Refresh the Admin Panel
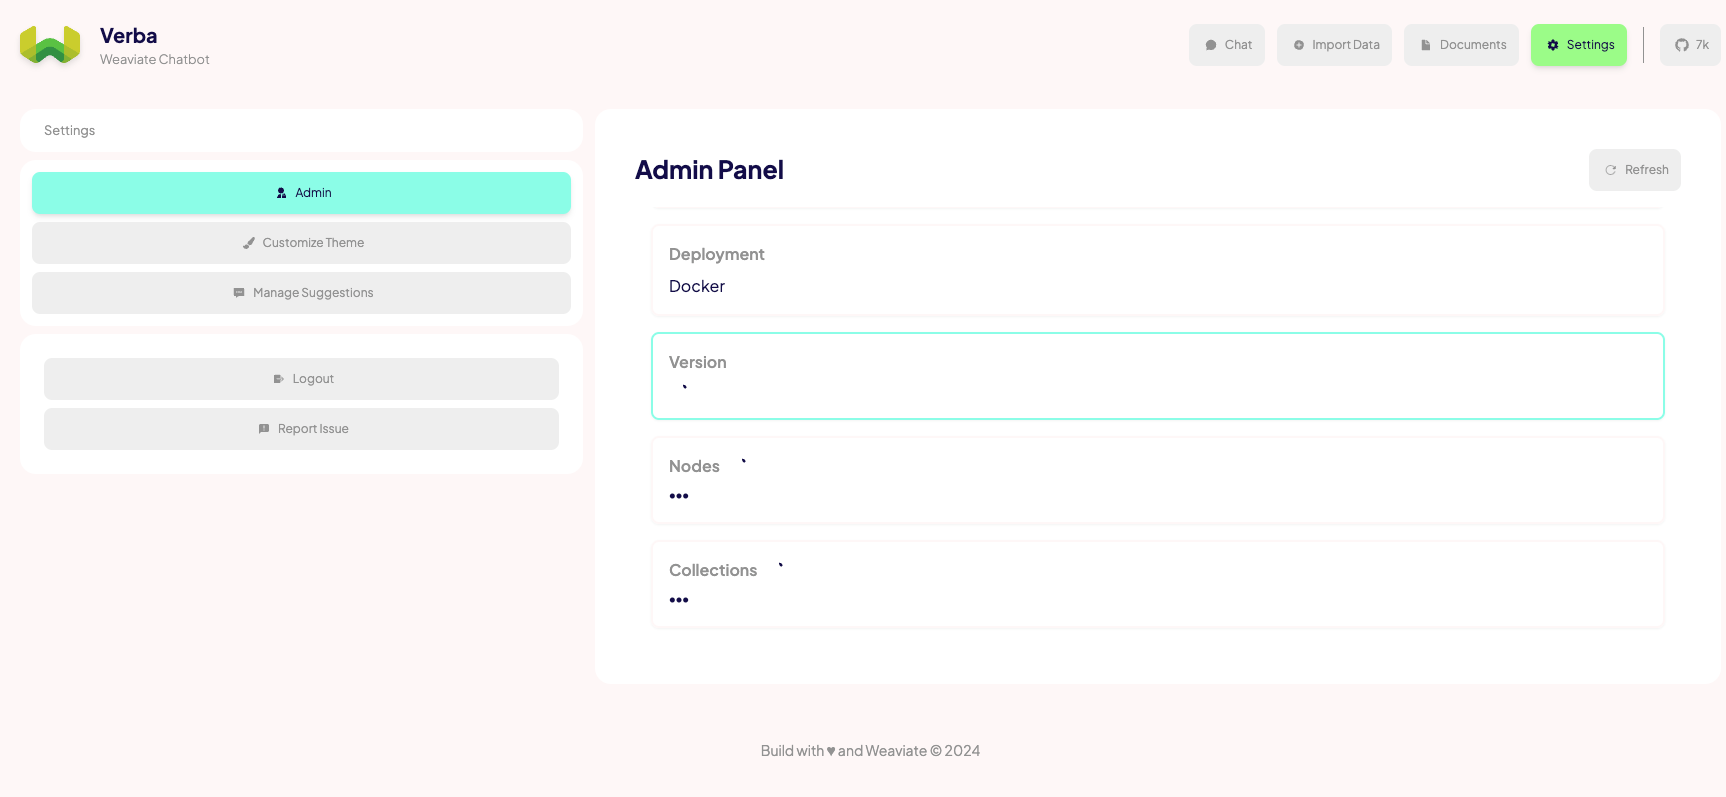1726x797 pixels. pyautogui.click(x=1635, y=170)
